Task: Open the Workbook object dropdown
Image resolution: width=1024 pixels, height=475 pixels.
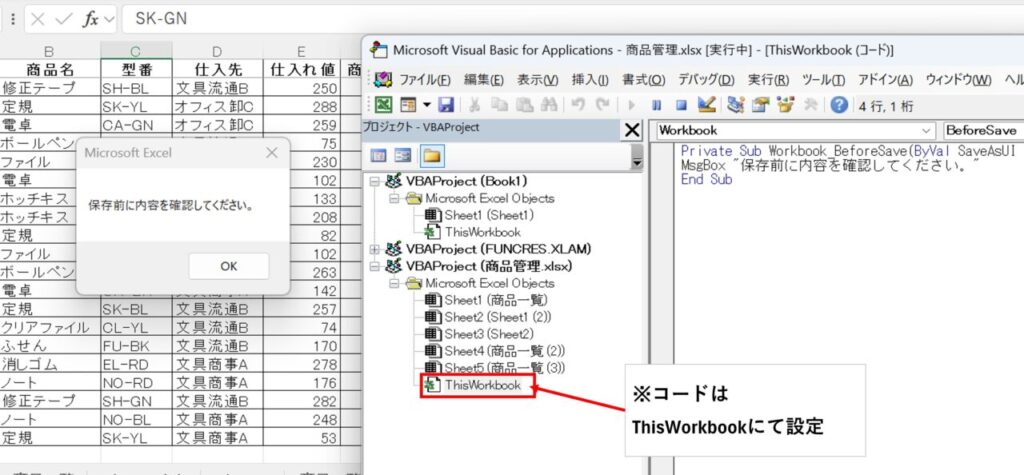Action: [x=928, y=131]
